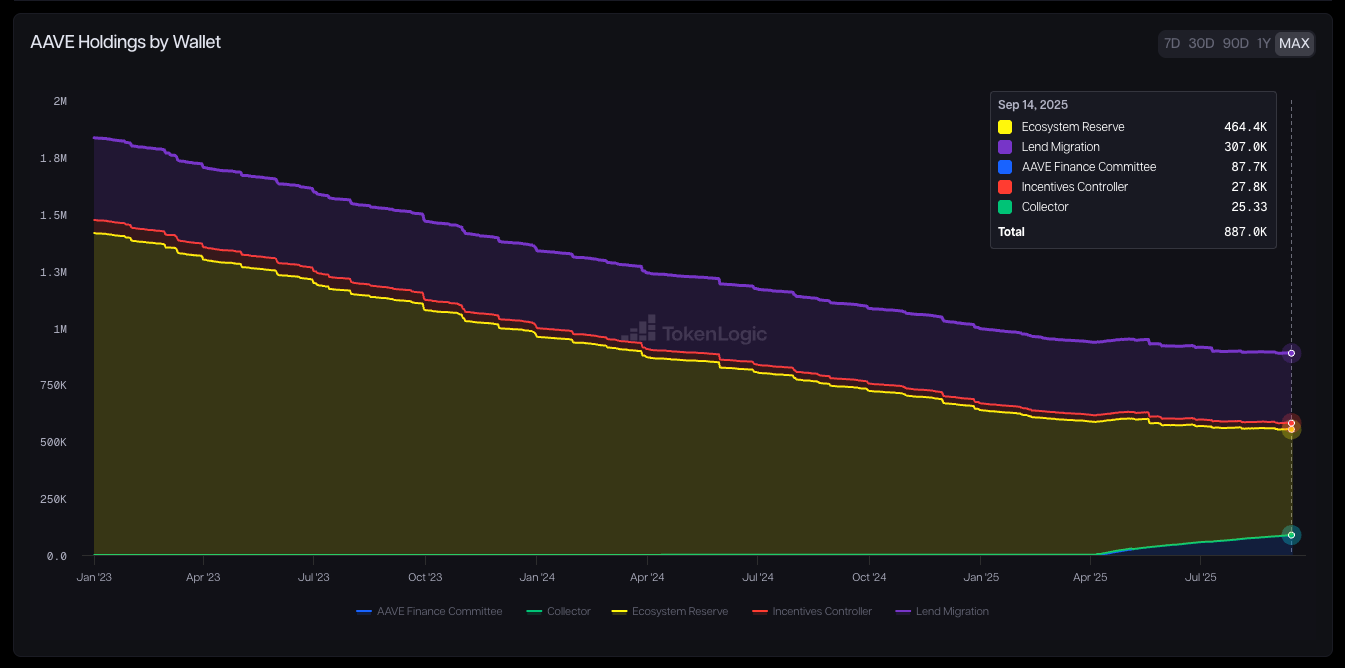Toggle AAVE Finance Committee series in legend
The height and width of the screenshot is (668, 1345).
tap(429, 611)
